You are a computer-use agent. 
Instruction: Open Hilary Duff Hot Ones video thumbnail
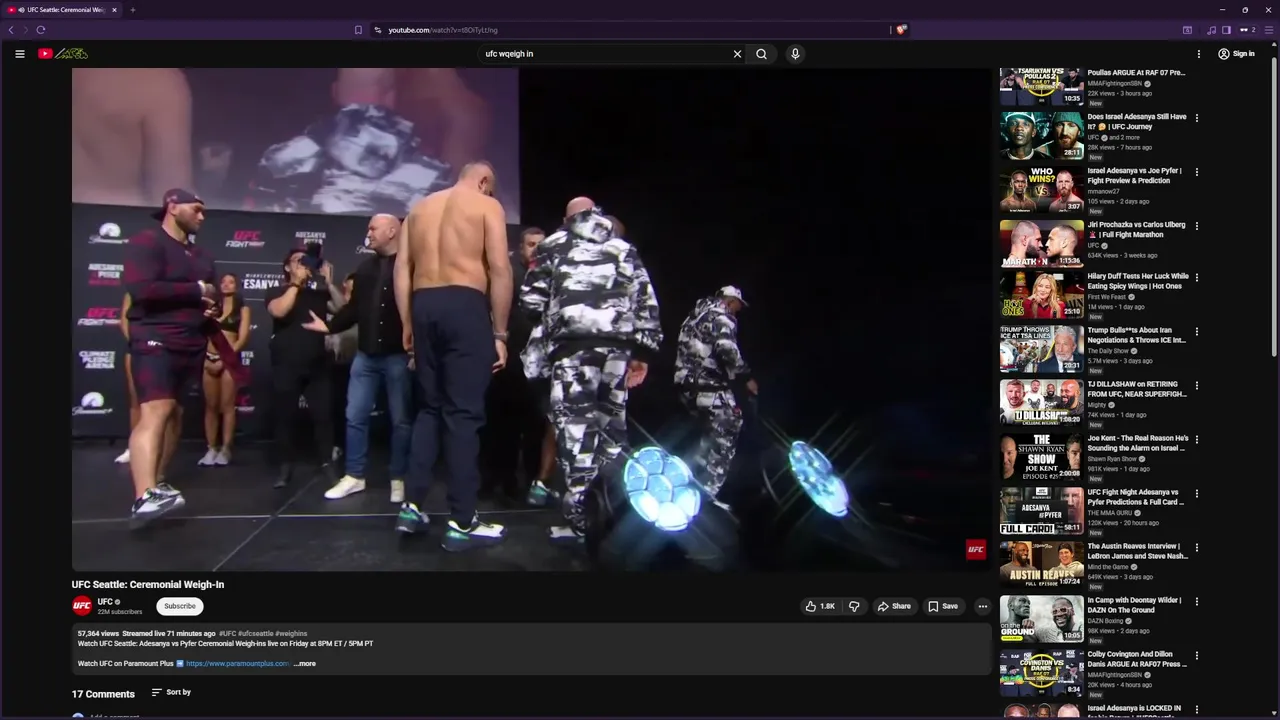[1041, 297]
